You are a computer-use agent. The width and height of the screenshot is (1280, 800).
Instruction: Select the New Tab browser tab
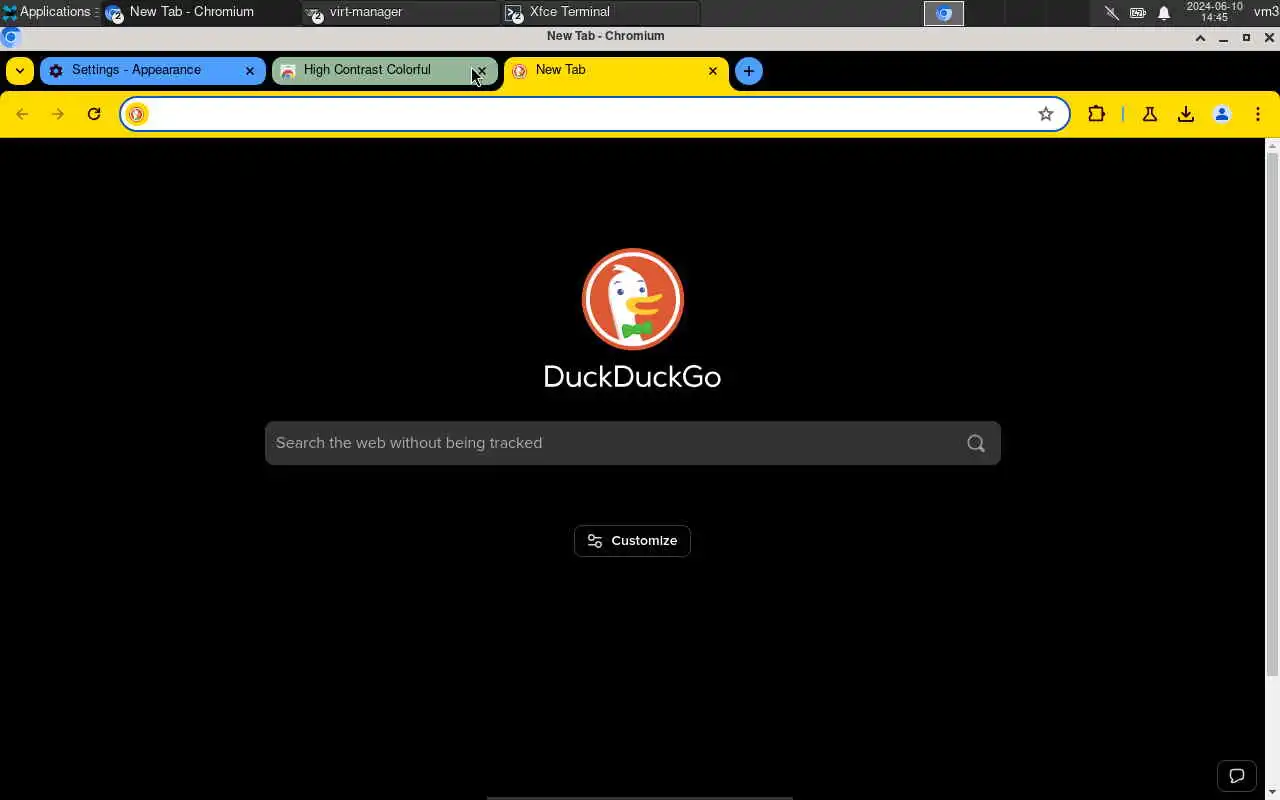[617, 70]
